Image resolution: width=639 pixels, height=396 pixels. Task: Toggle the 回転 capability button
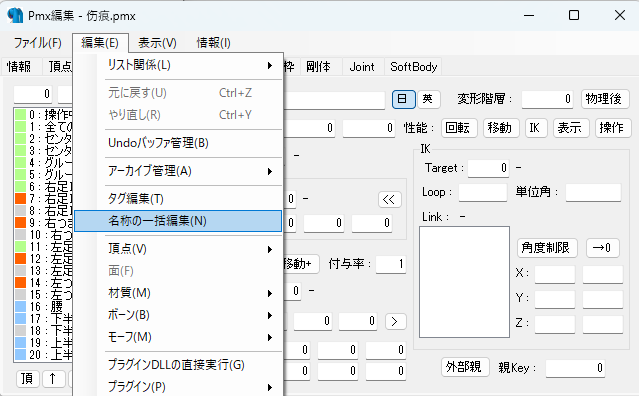459,128
